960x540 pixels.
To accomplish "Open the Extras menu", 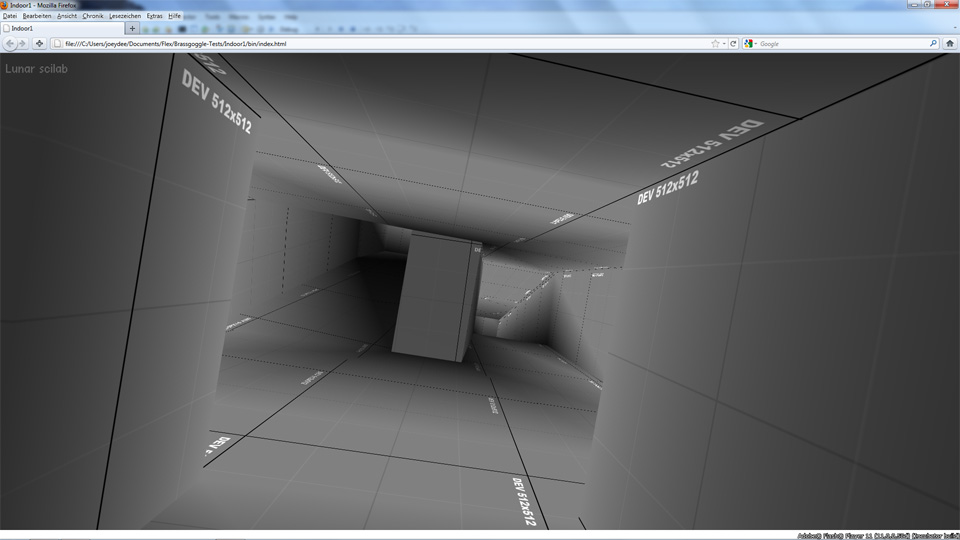I will [154, 17].
